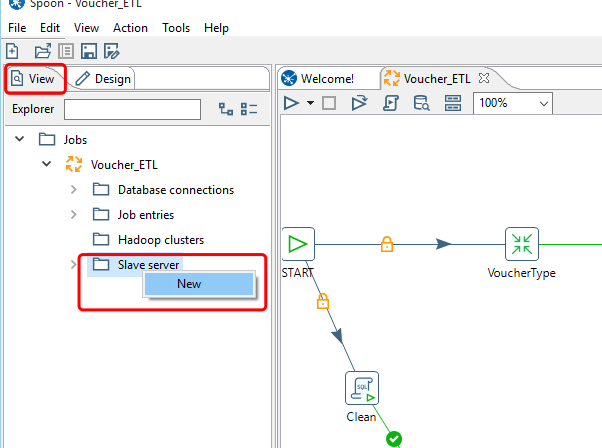Select the Clean SQL job entry icon
Viewport: 602px width, 448px height.
(x=362, y=388)
